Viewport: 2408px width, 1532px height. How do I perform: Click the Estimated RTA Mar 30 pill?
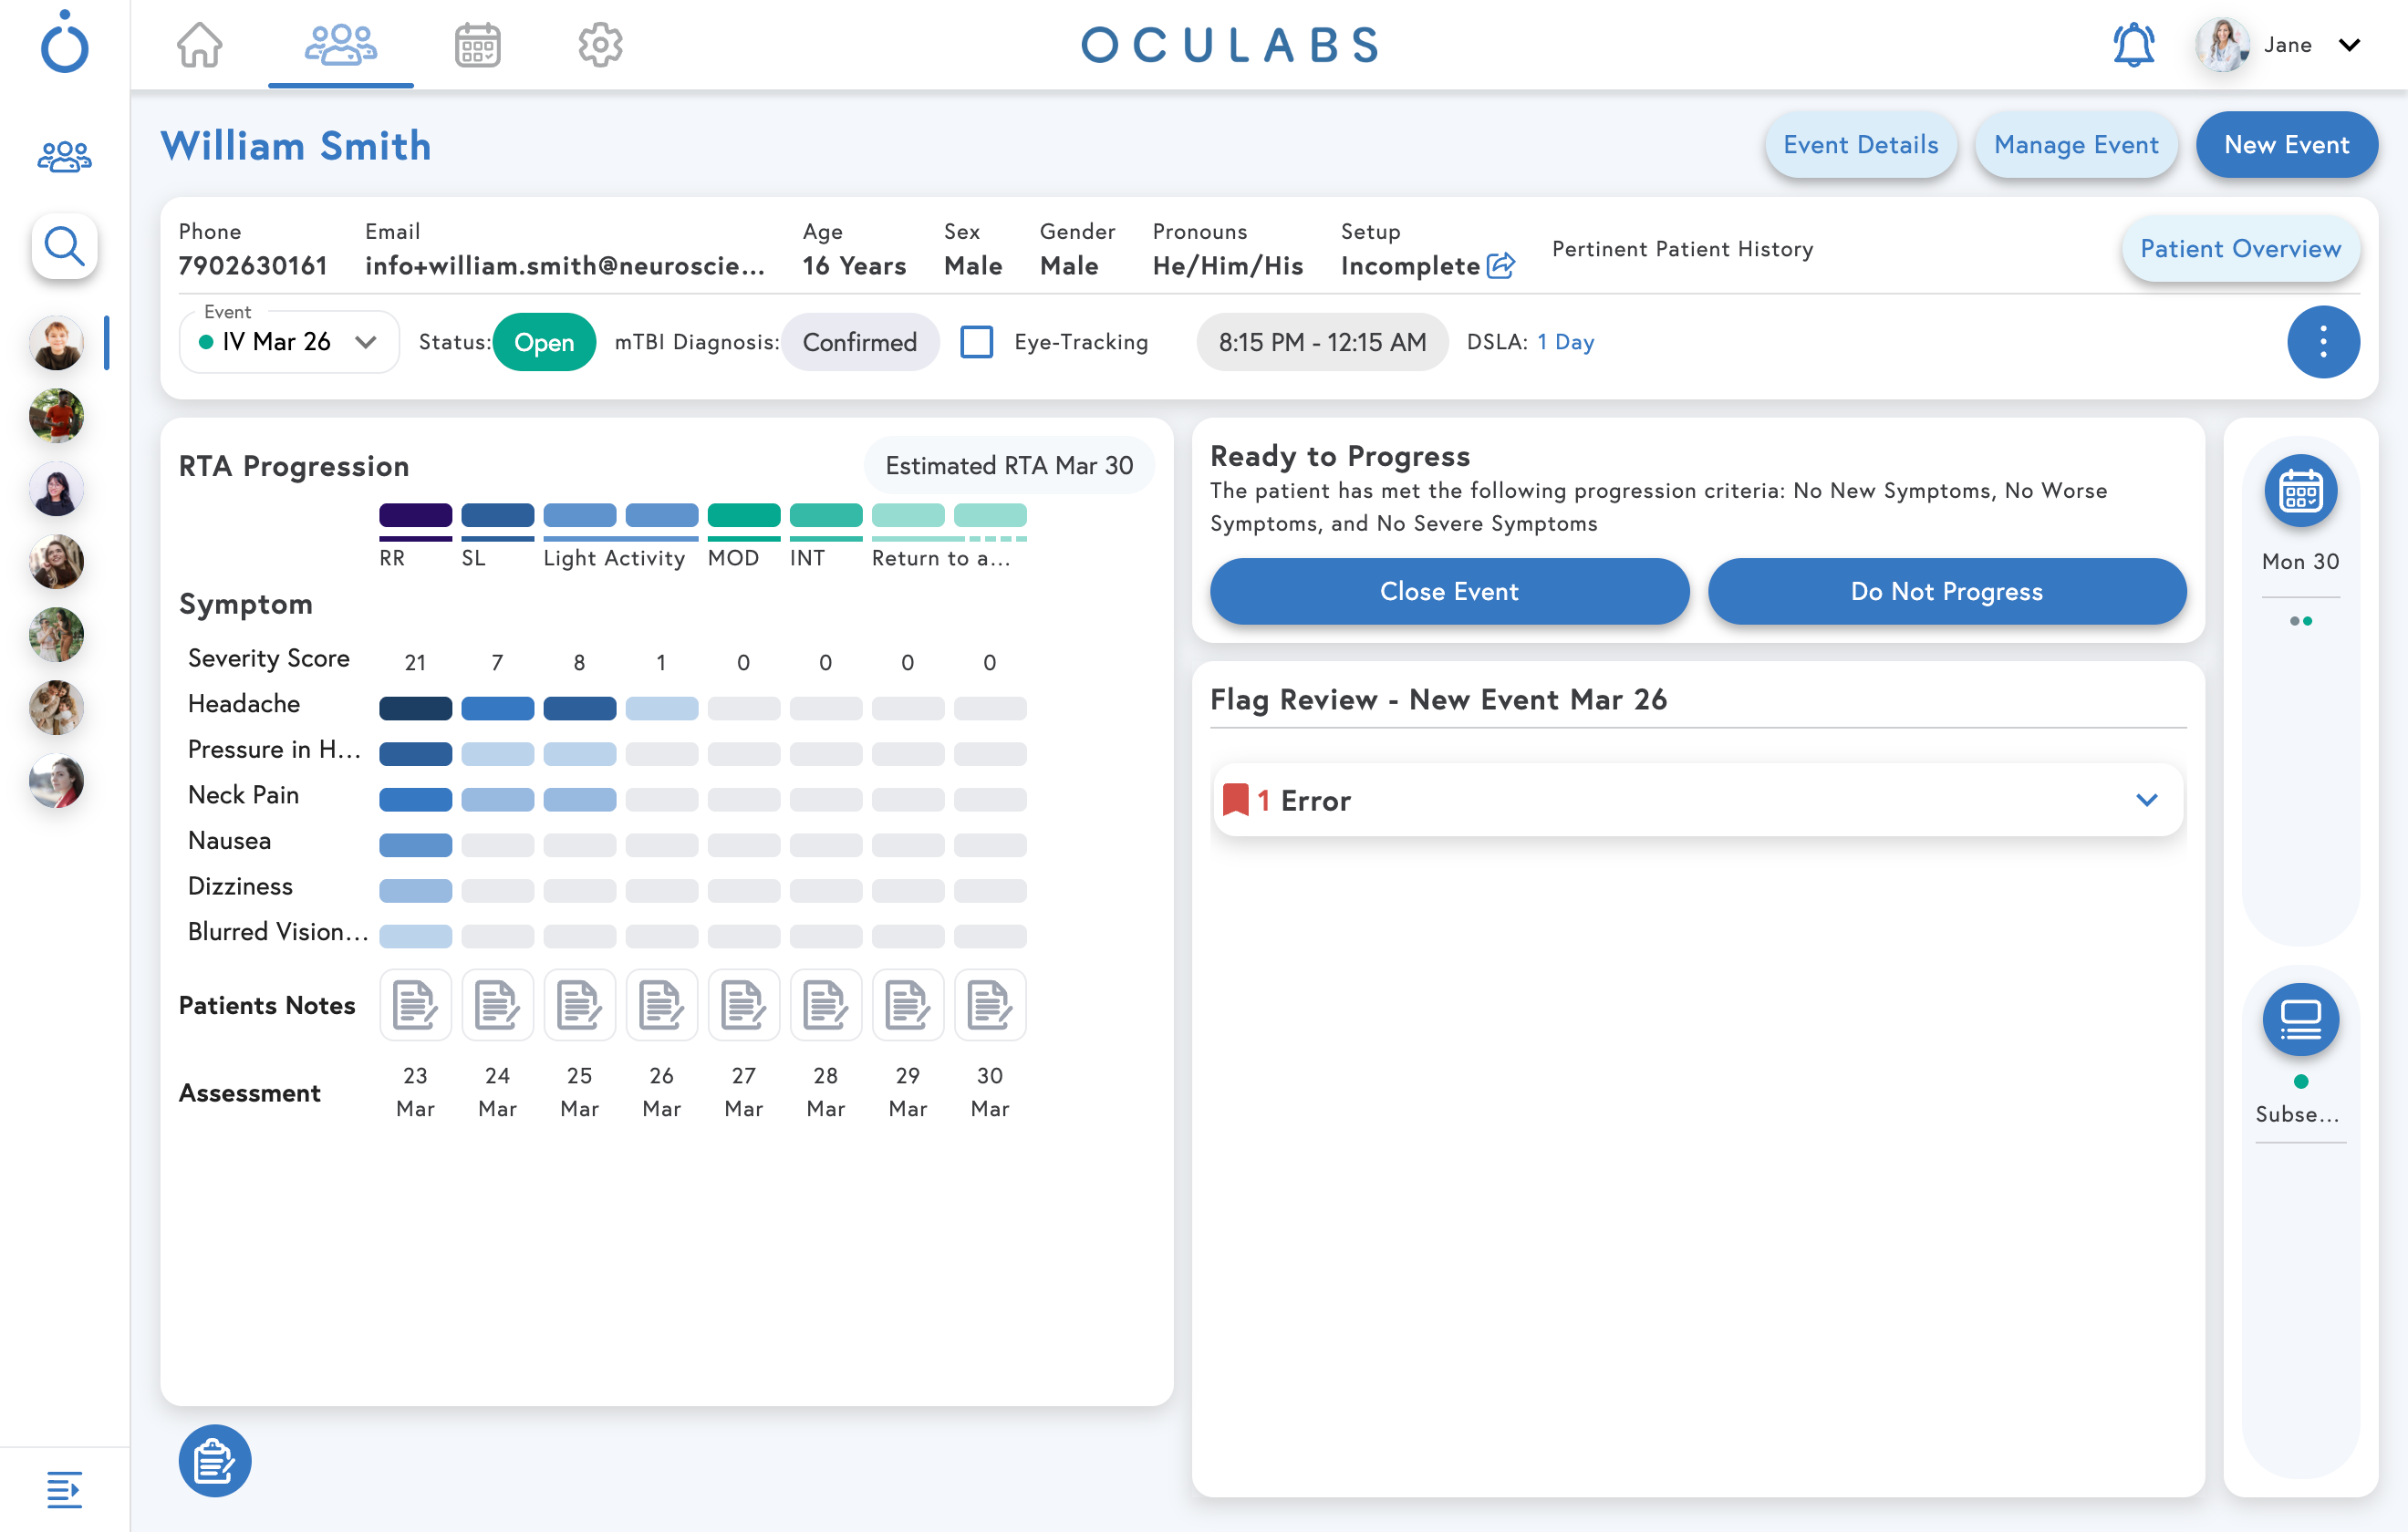tap(1009, 466)
